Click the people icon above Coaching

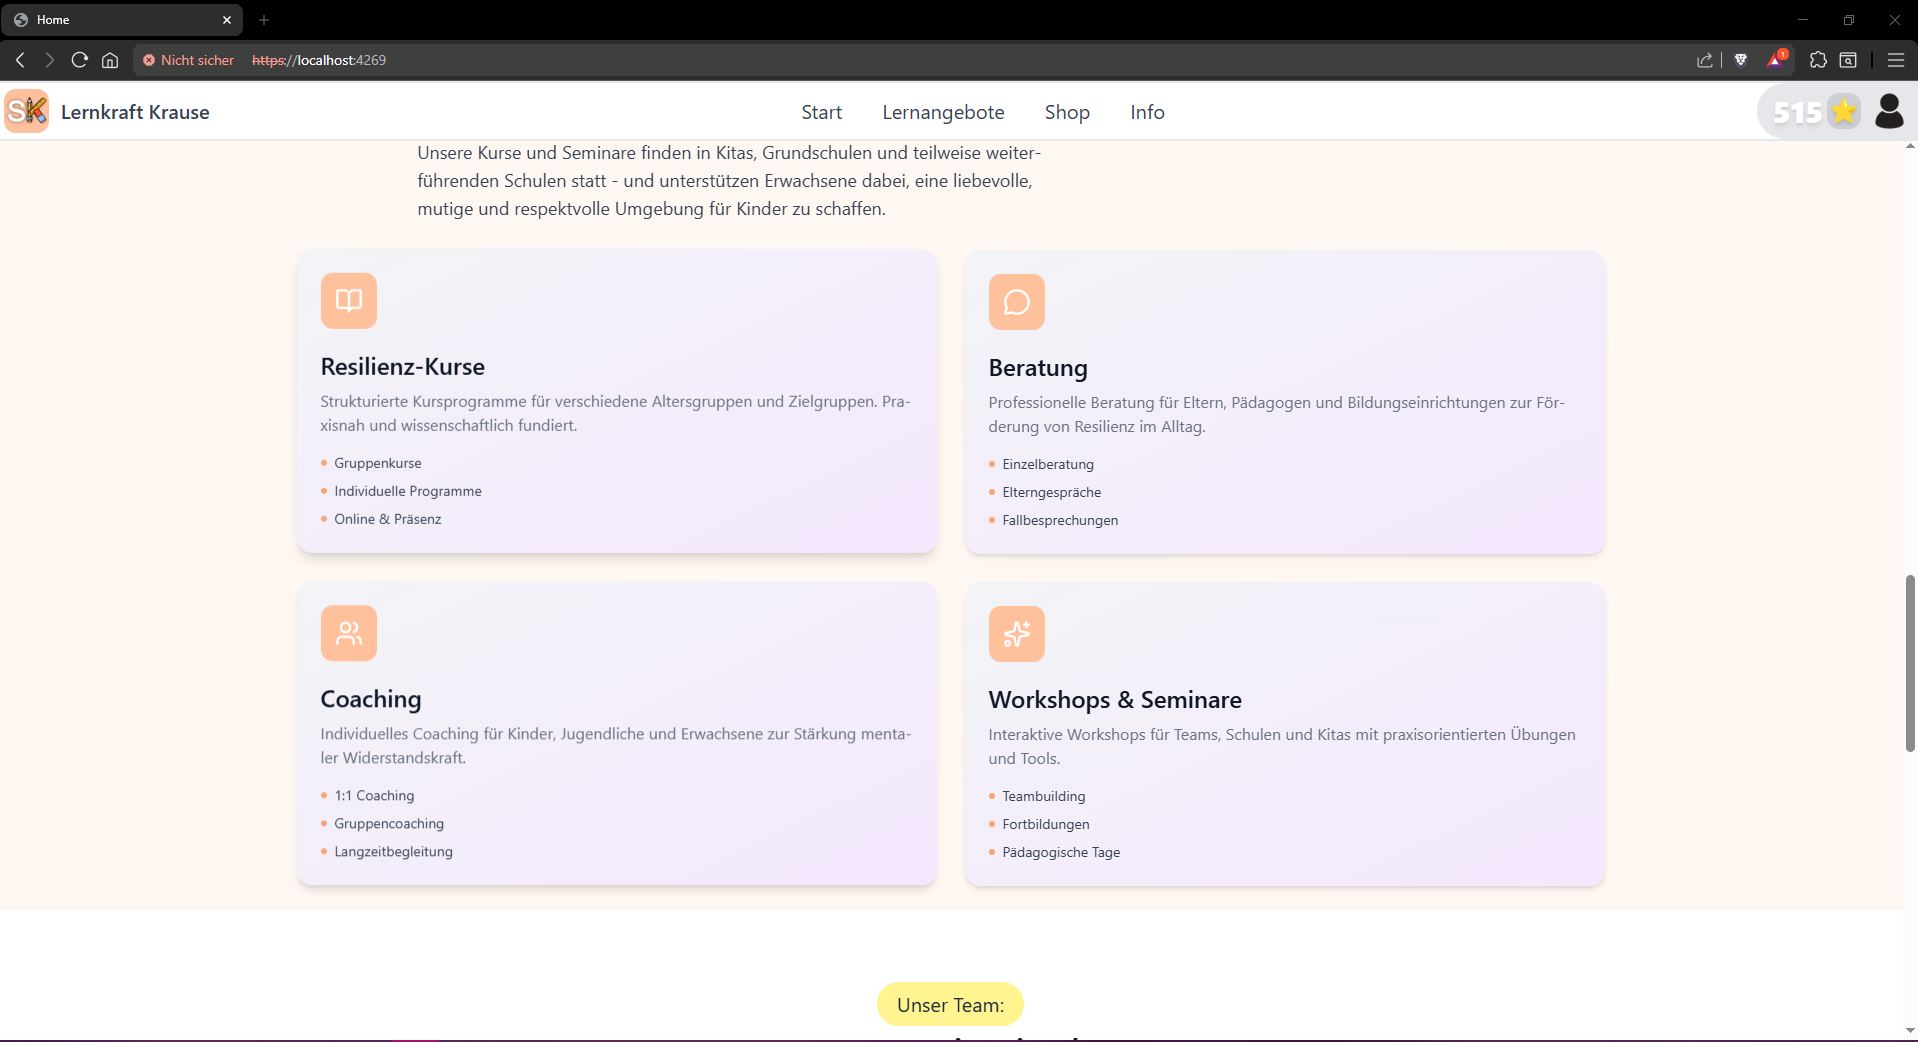click(348, 633)
